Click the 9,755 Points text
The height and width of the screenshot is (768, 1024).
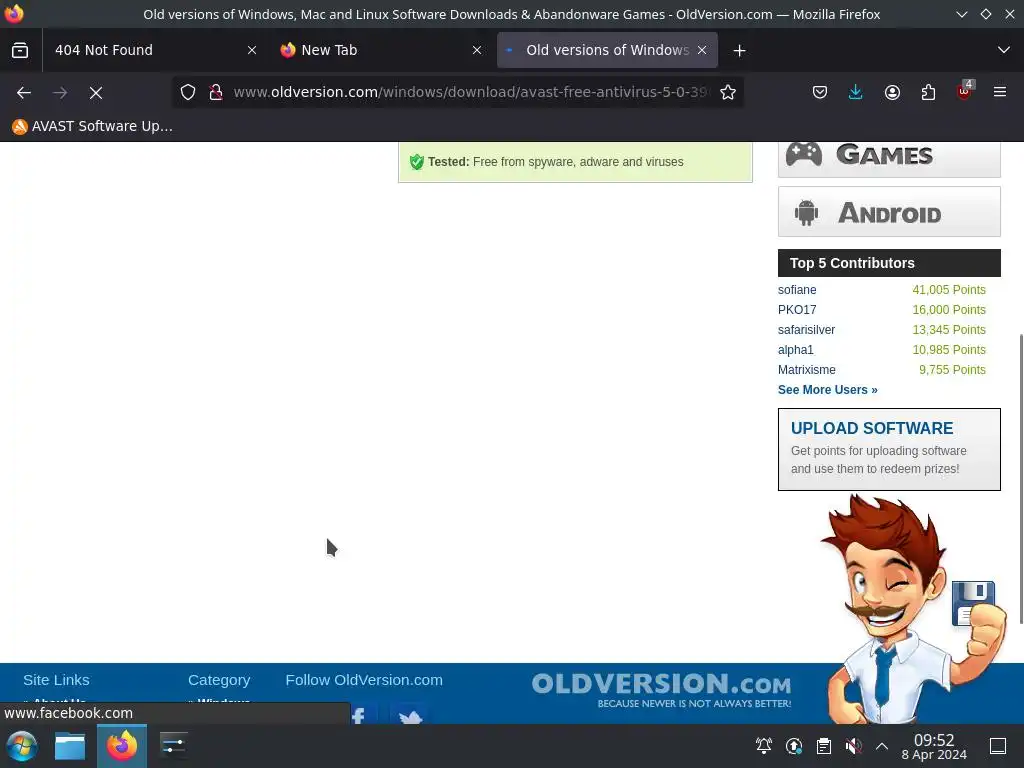[952, 370]
